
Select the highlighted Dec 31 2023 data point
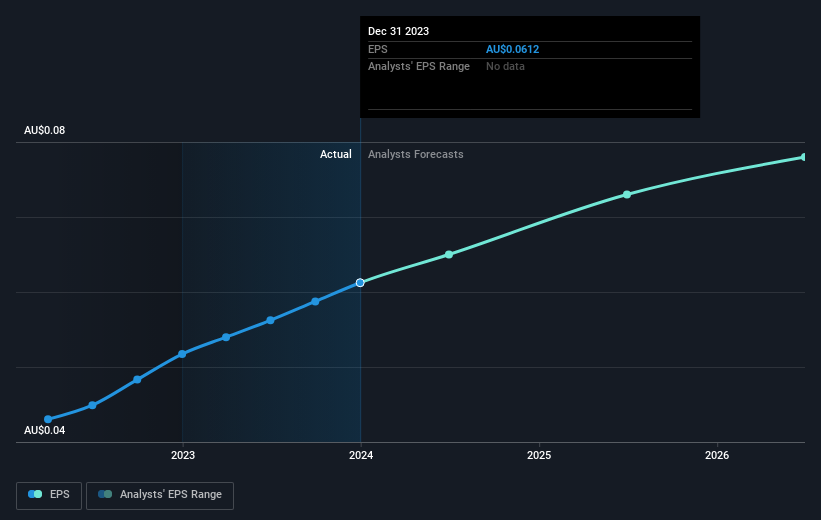pyautogui.click(x=360, y=283)
